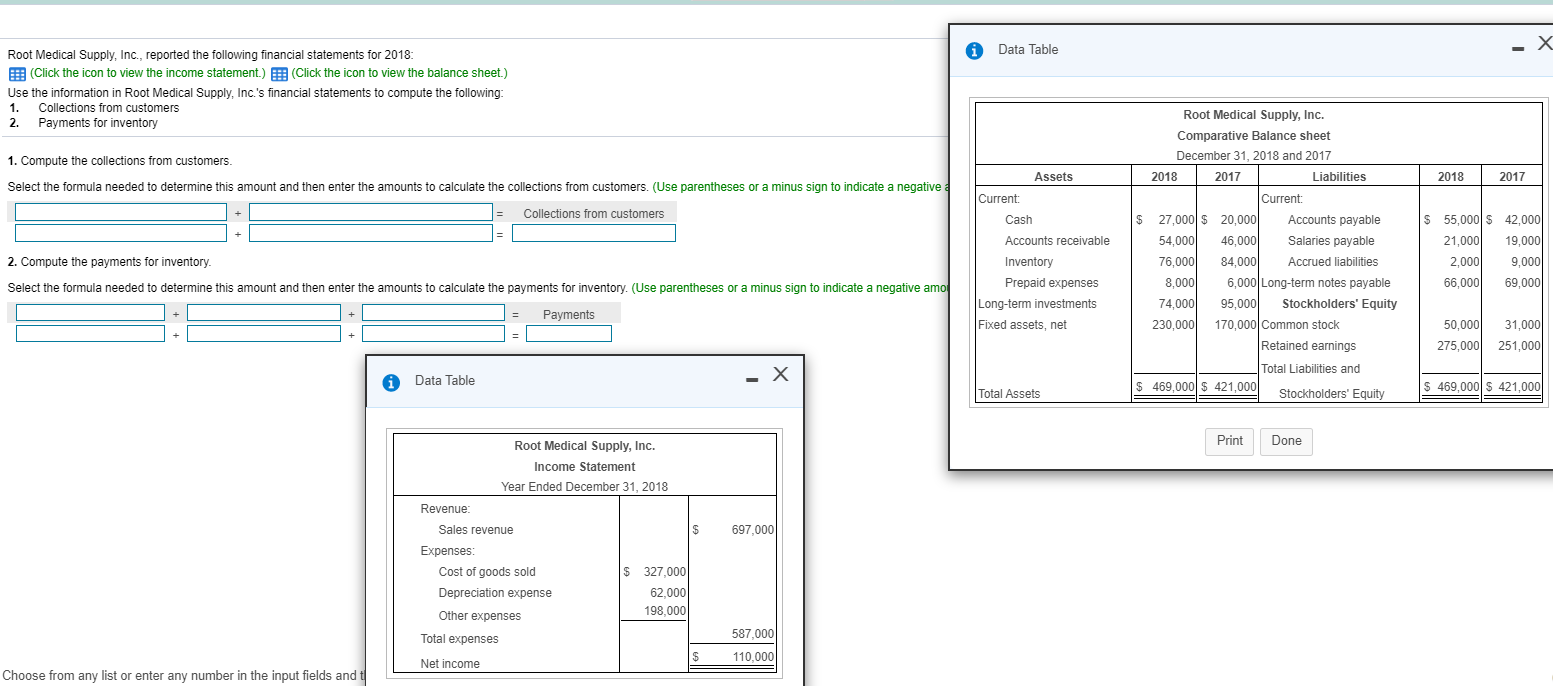Click Salaries payable 2018 value 21,000
The image size is (1553, 686).
[x=1462, y=241]
